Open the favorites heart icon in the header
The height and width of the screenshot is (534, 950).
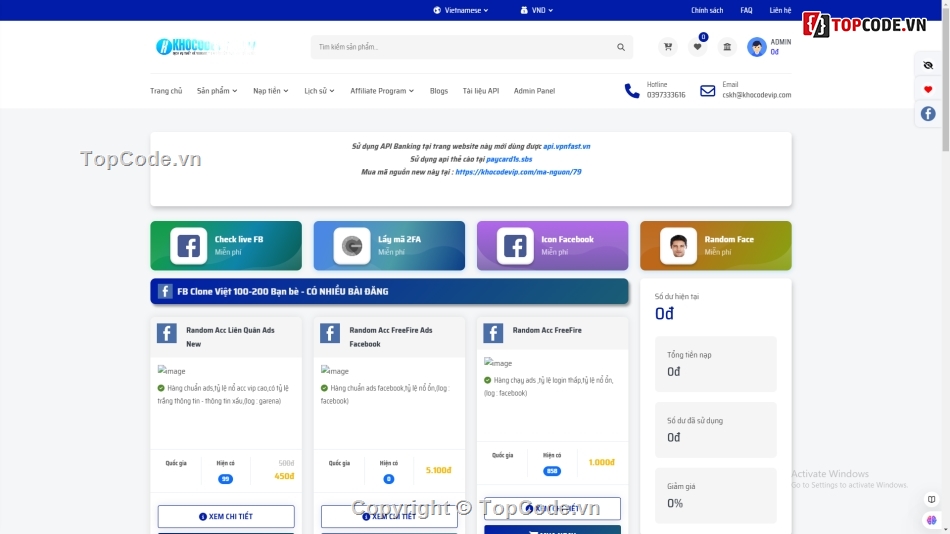tap(697, 47)
